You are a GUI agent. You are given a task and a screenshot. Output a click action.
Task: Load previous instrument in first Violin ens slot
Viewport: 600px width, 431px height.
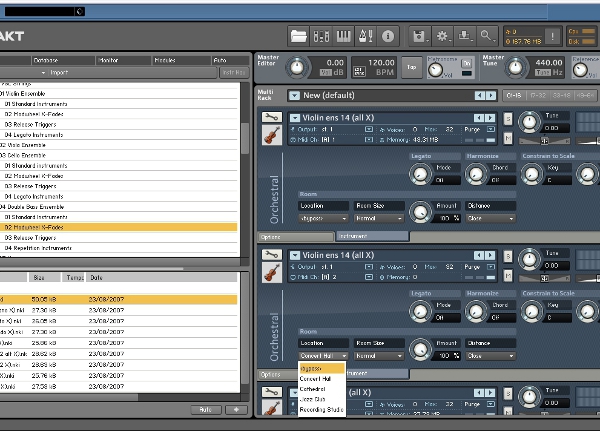(479, 118)
